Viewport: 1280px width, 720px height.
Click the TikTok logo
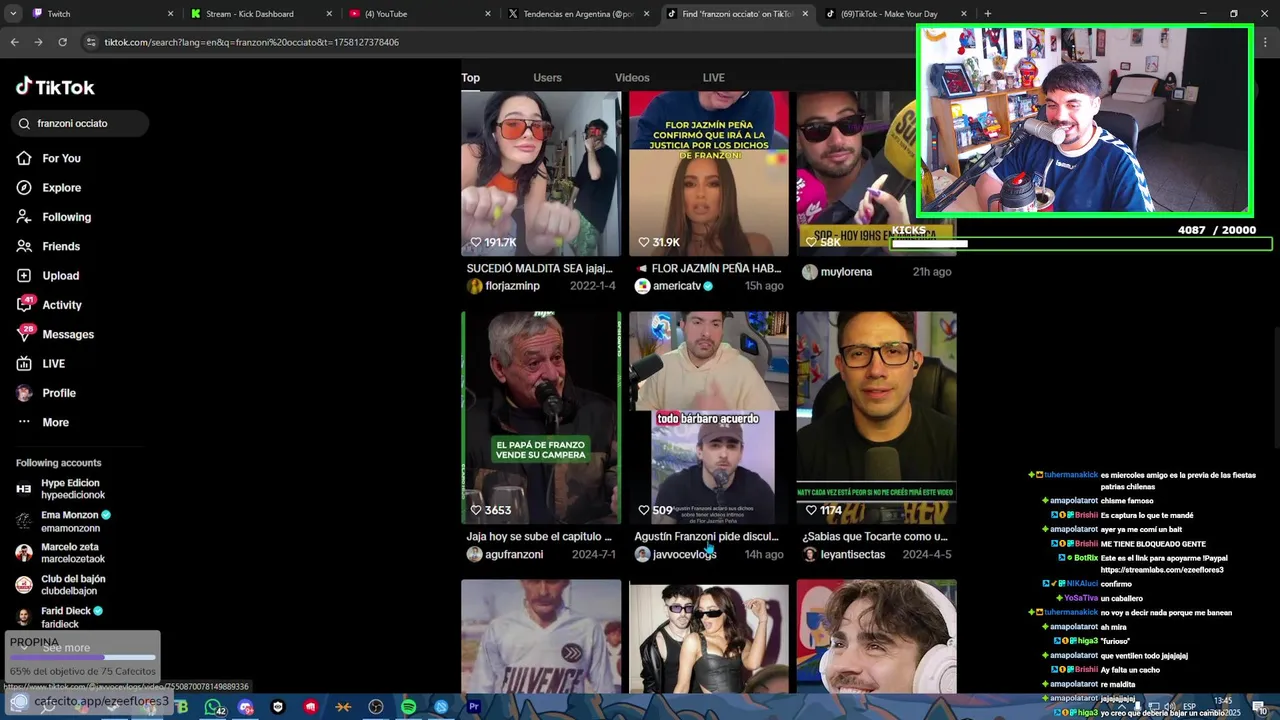click(x=55, y=87)
